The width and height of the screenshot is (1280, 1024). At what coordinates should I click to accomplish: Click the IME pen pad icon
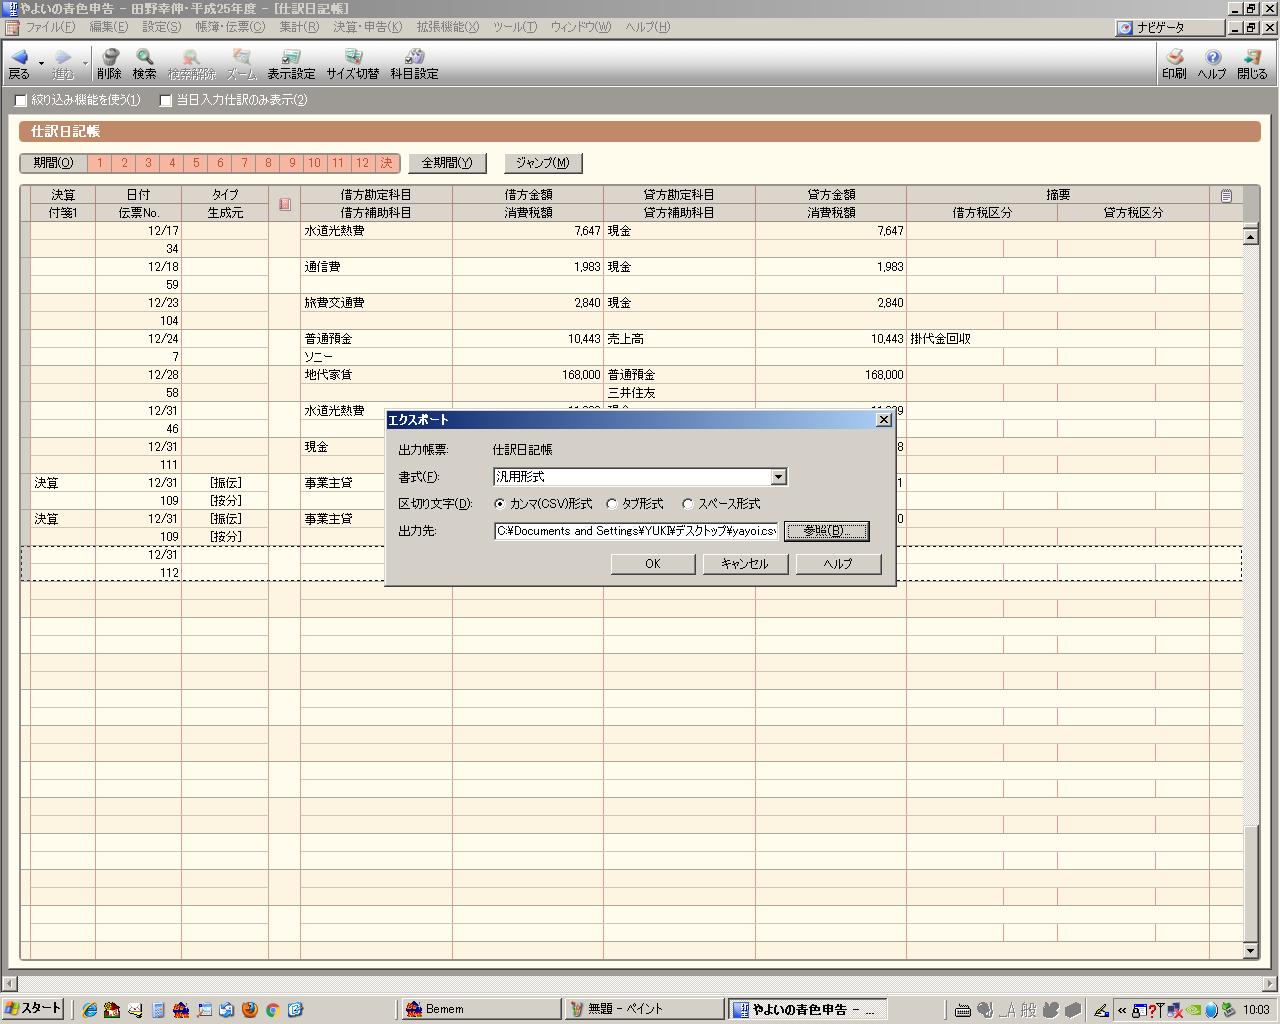tap(1100, 1010)
